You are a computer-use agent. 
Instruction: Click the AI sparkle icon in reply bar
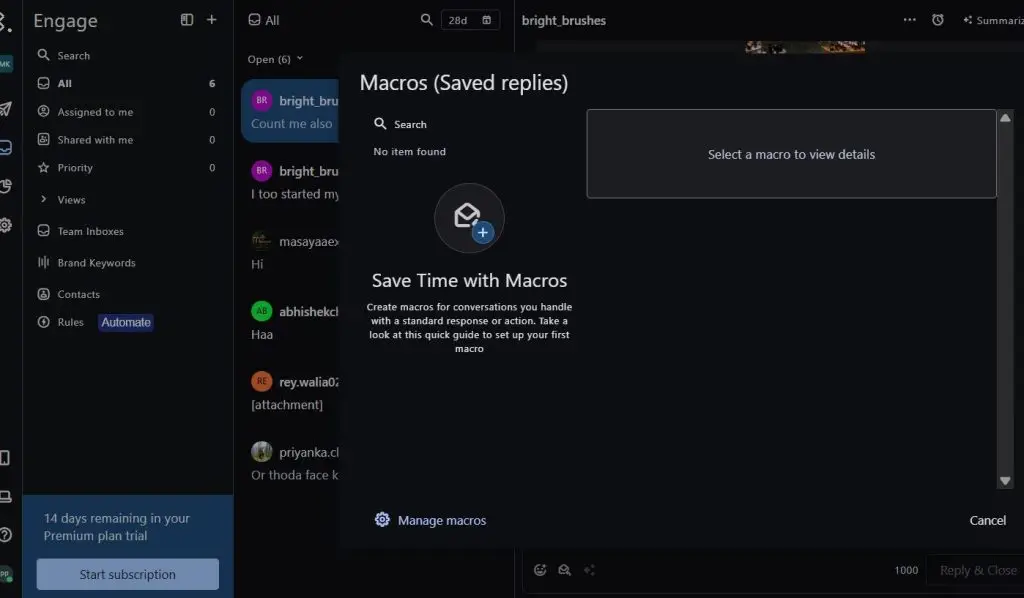pyautogui.click(x=590, y=570)
